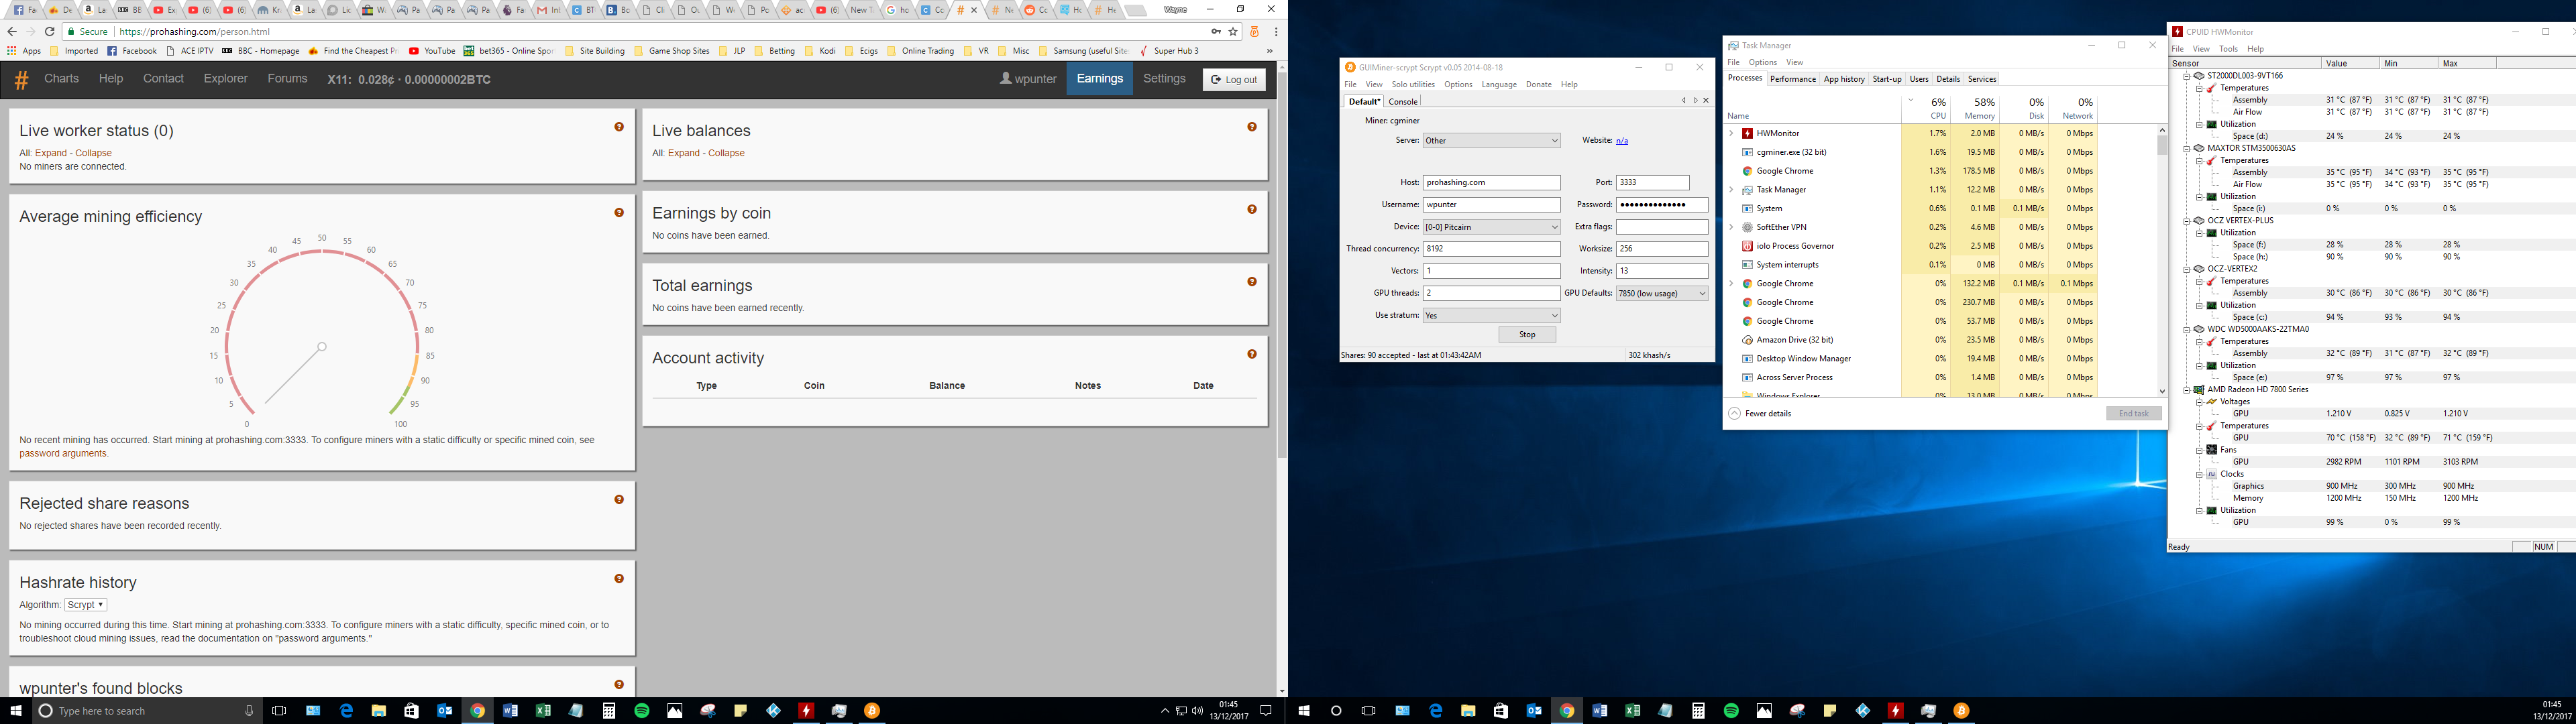This screenshot has height=724, width=2576.
Task: Click the iolo Process Governor process icon
Action: click(x=1747, y=246)
